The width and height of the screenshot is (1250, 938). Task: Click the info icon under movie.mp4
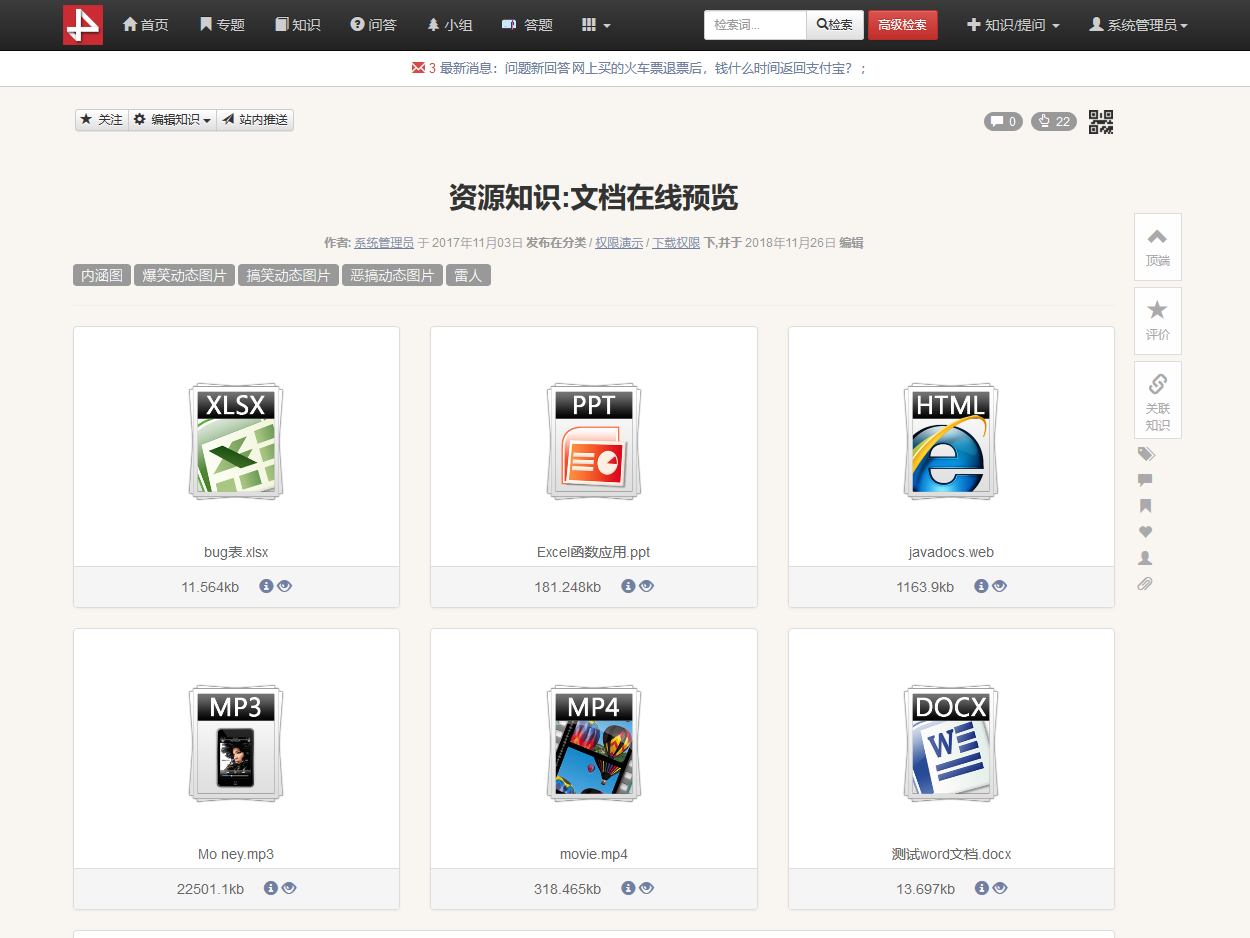click(x=628, y=888)
